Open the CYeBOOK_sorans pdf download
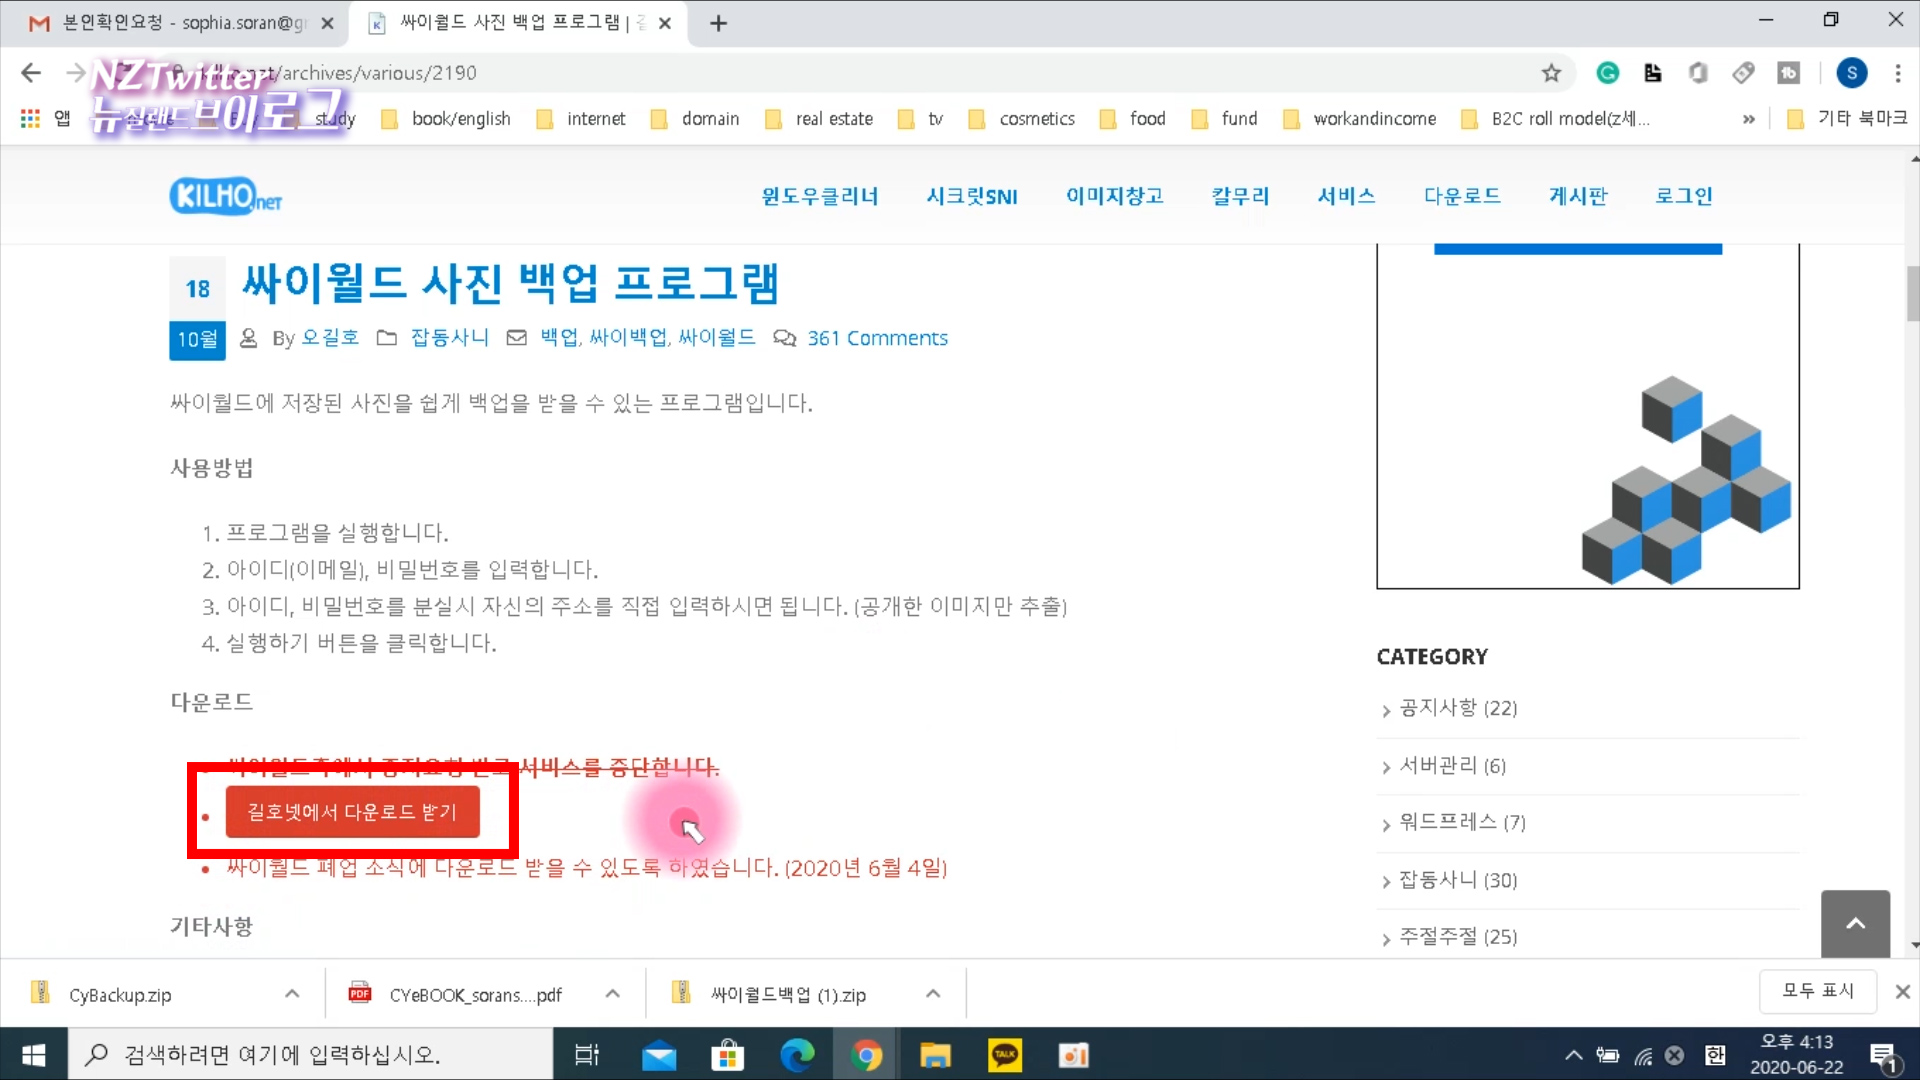1920x1080 pixels. [475, 995]
